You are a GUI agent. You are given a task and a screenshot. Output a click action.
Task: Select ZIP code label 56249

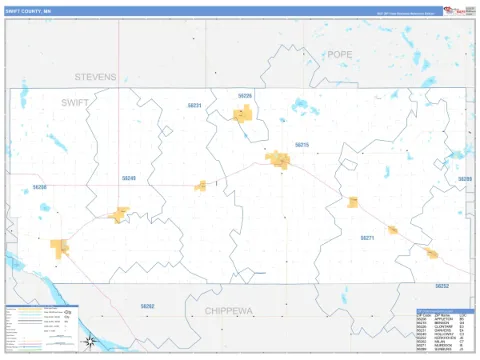(129, 178)
